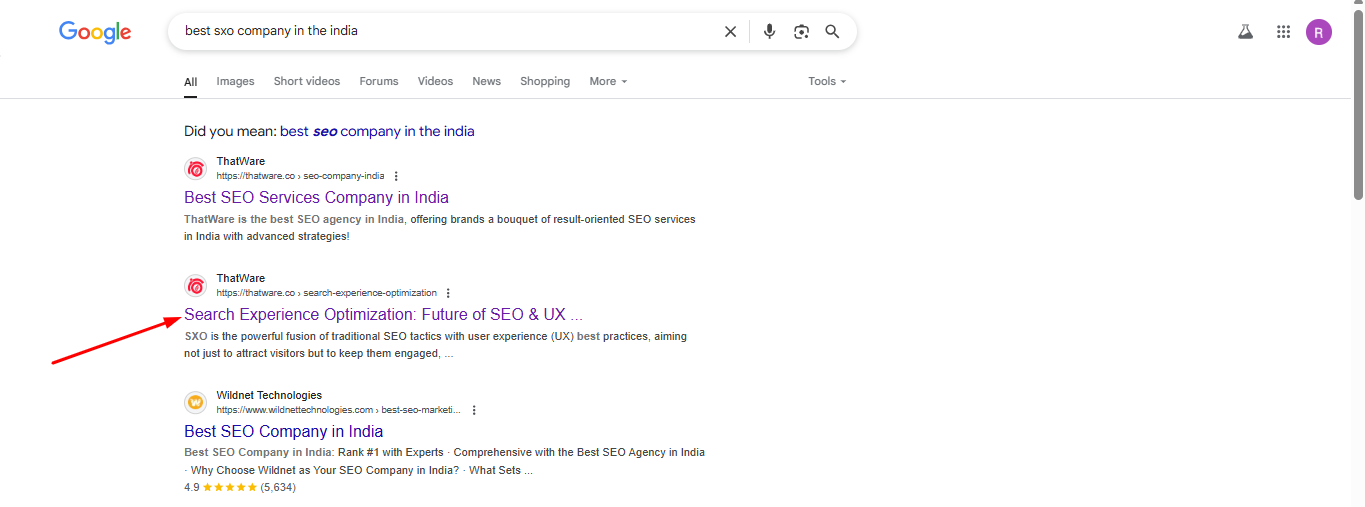Viewport: 1365px width, 507px height.
Task: Search by image with the Lens icon
Action: (801, 32)
